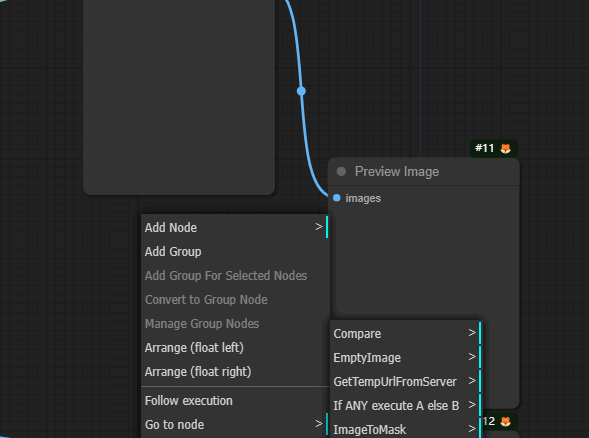Screen dimensions: 589x438
Task: Open the Add Node submenu
Action: pos(235,227)
